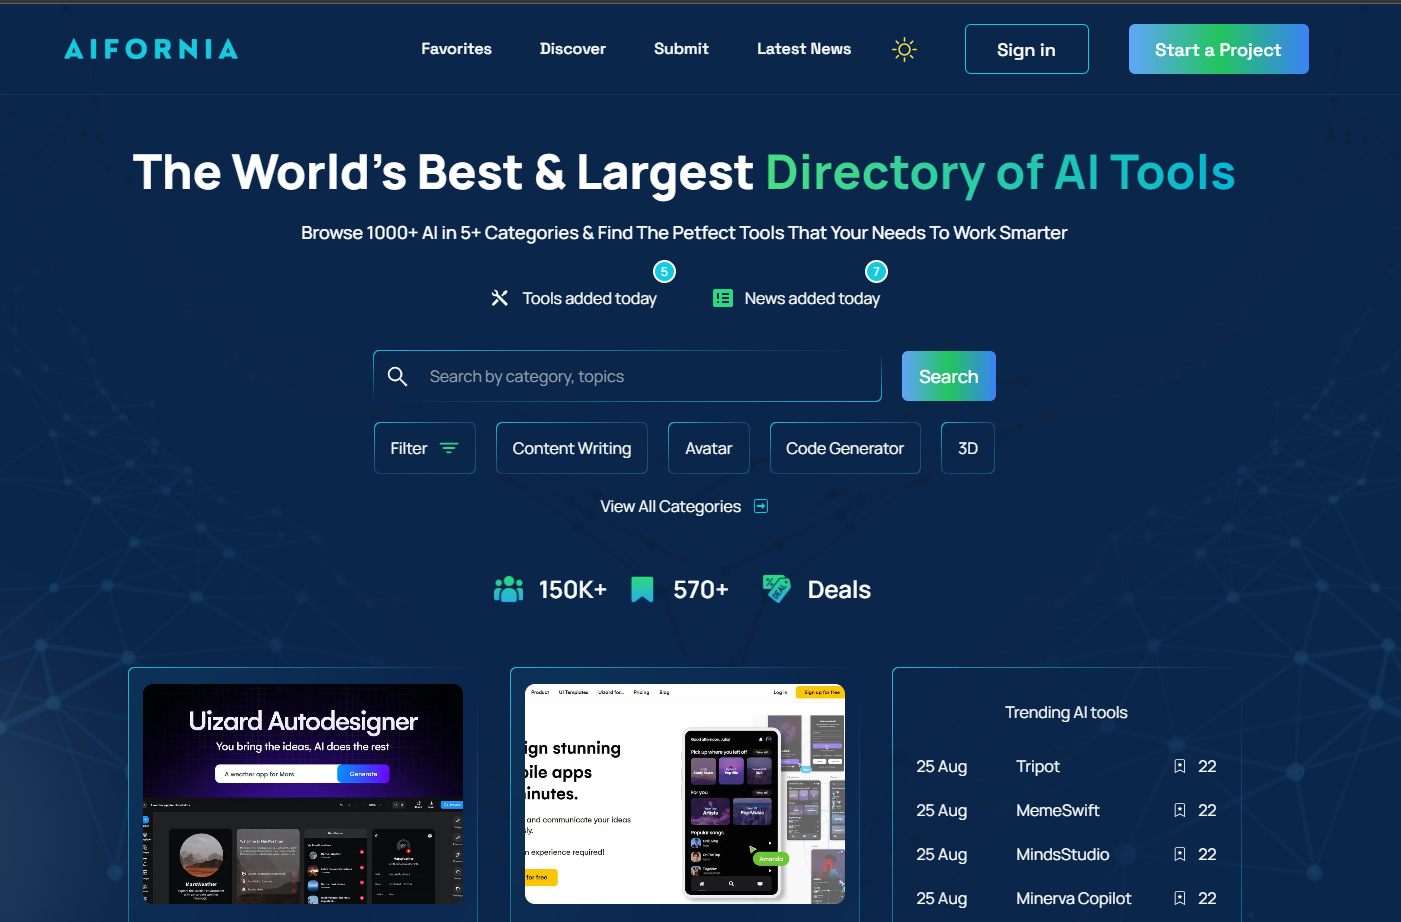Open Latest News in navigation
This screenshot has width=1401, height=922.
[804, 49]
